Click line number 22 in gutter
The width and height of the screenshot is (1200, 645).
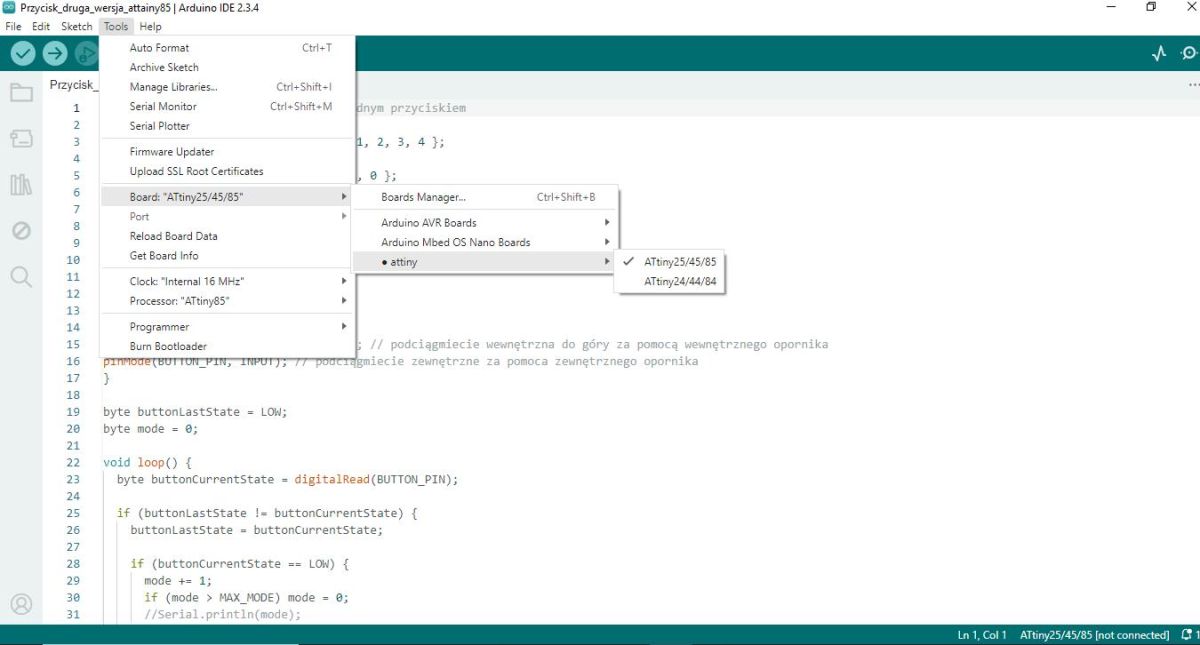72,462
